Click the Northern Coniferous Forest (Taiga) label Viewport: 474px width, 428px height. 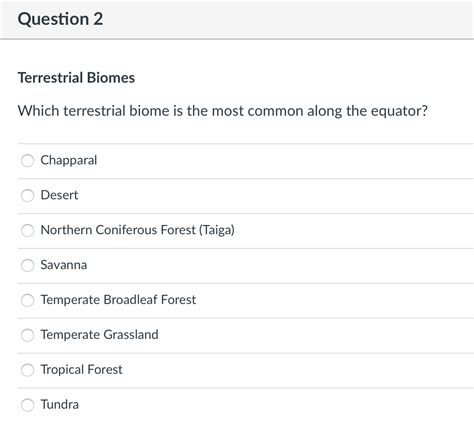click(138, 230)
